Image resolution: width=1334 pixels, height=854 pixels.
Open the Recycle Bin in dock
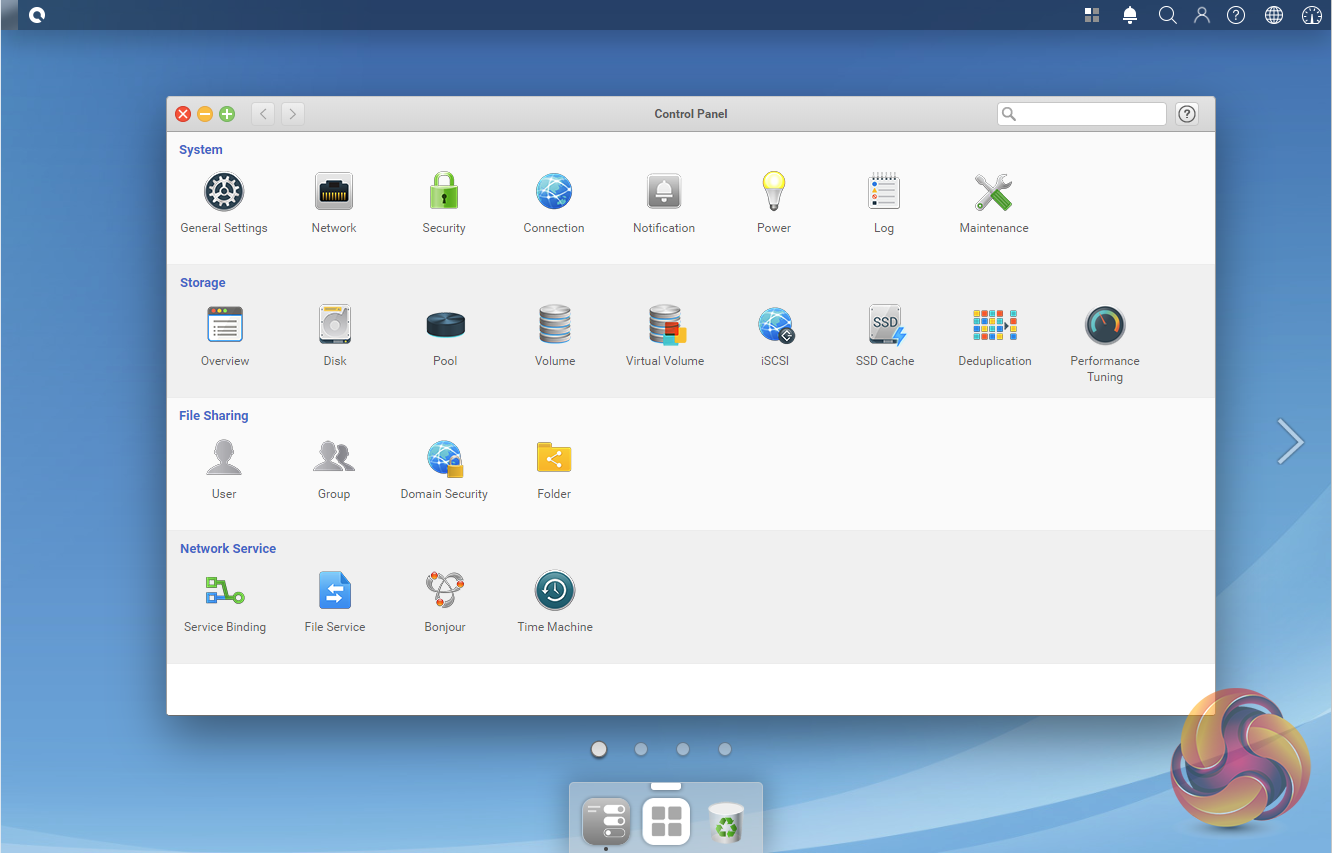pos(727,823)
